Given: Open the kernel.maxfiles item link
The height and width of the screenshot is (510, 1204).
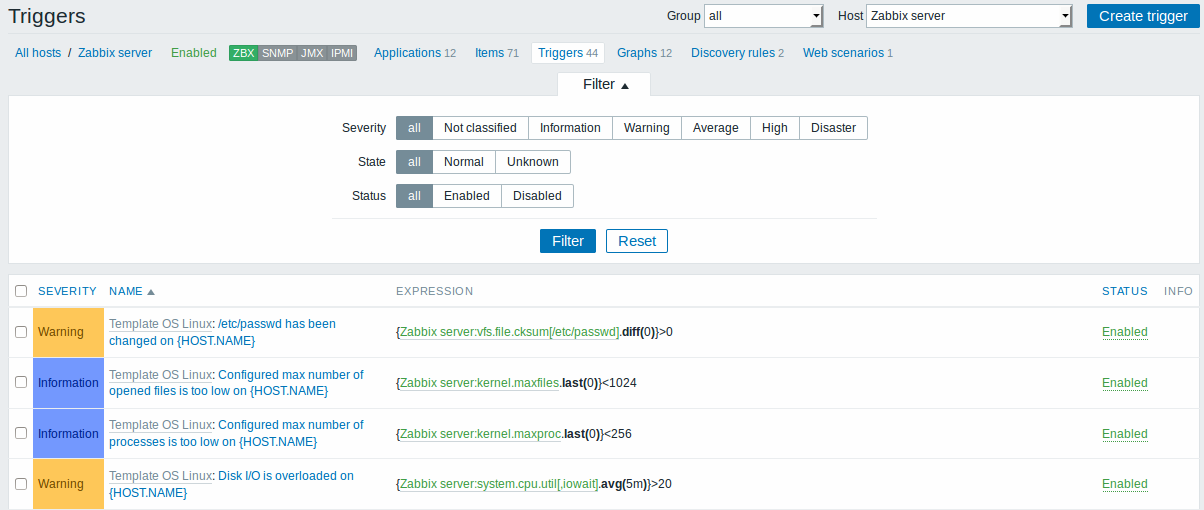Looking at the screenshot, I should pos(479,383).
